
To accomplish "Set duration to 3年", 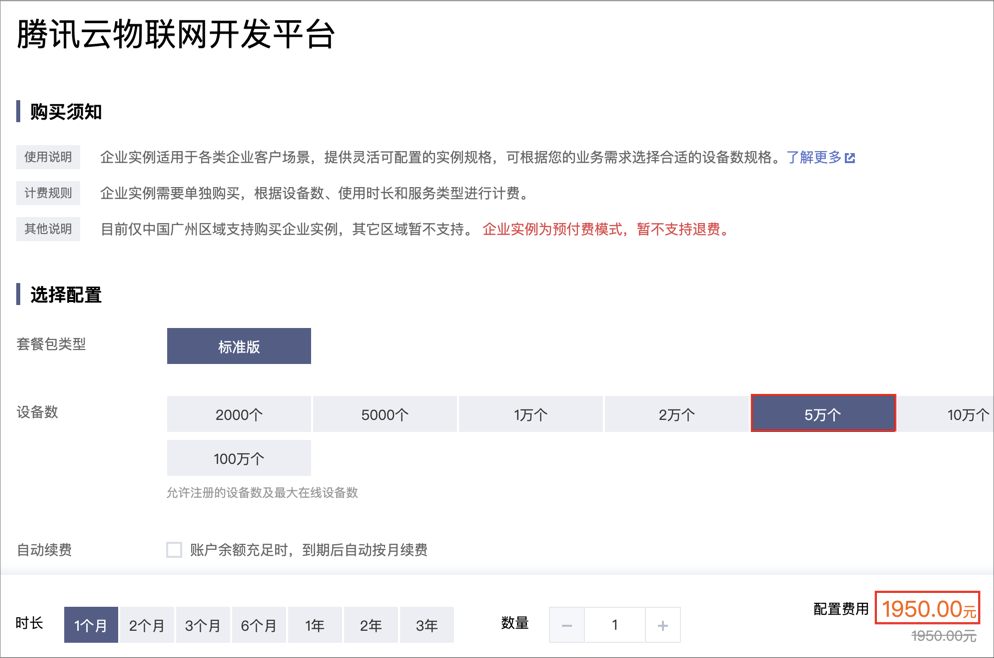I will coord(427,625).
